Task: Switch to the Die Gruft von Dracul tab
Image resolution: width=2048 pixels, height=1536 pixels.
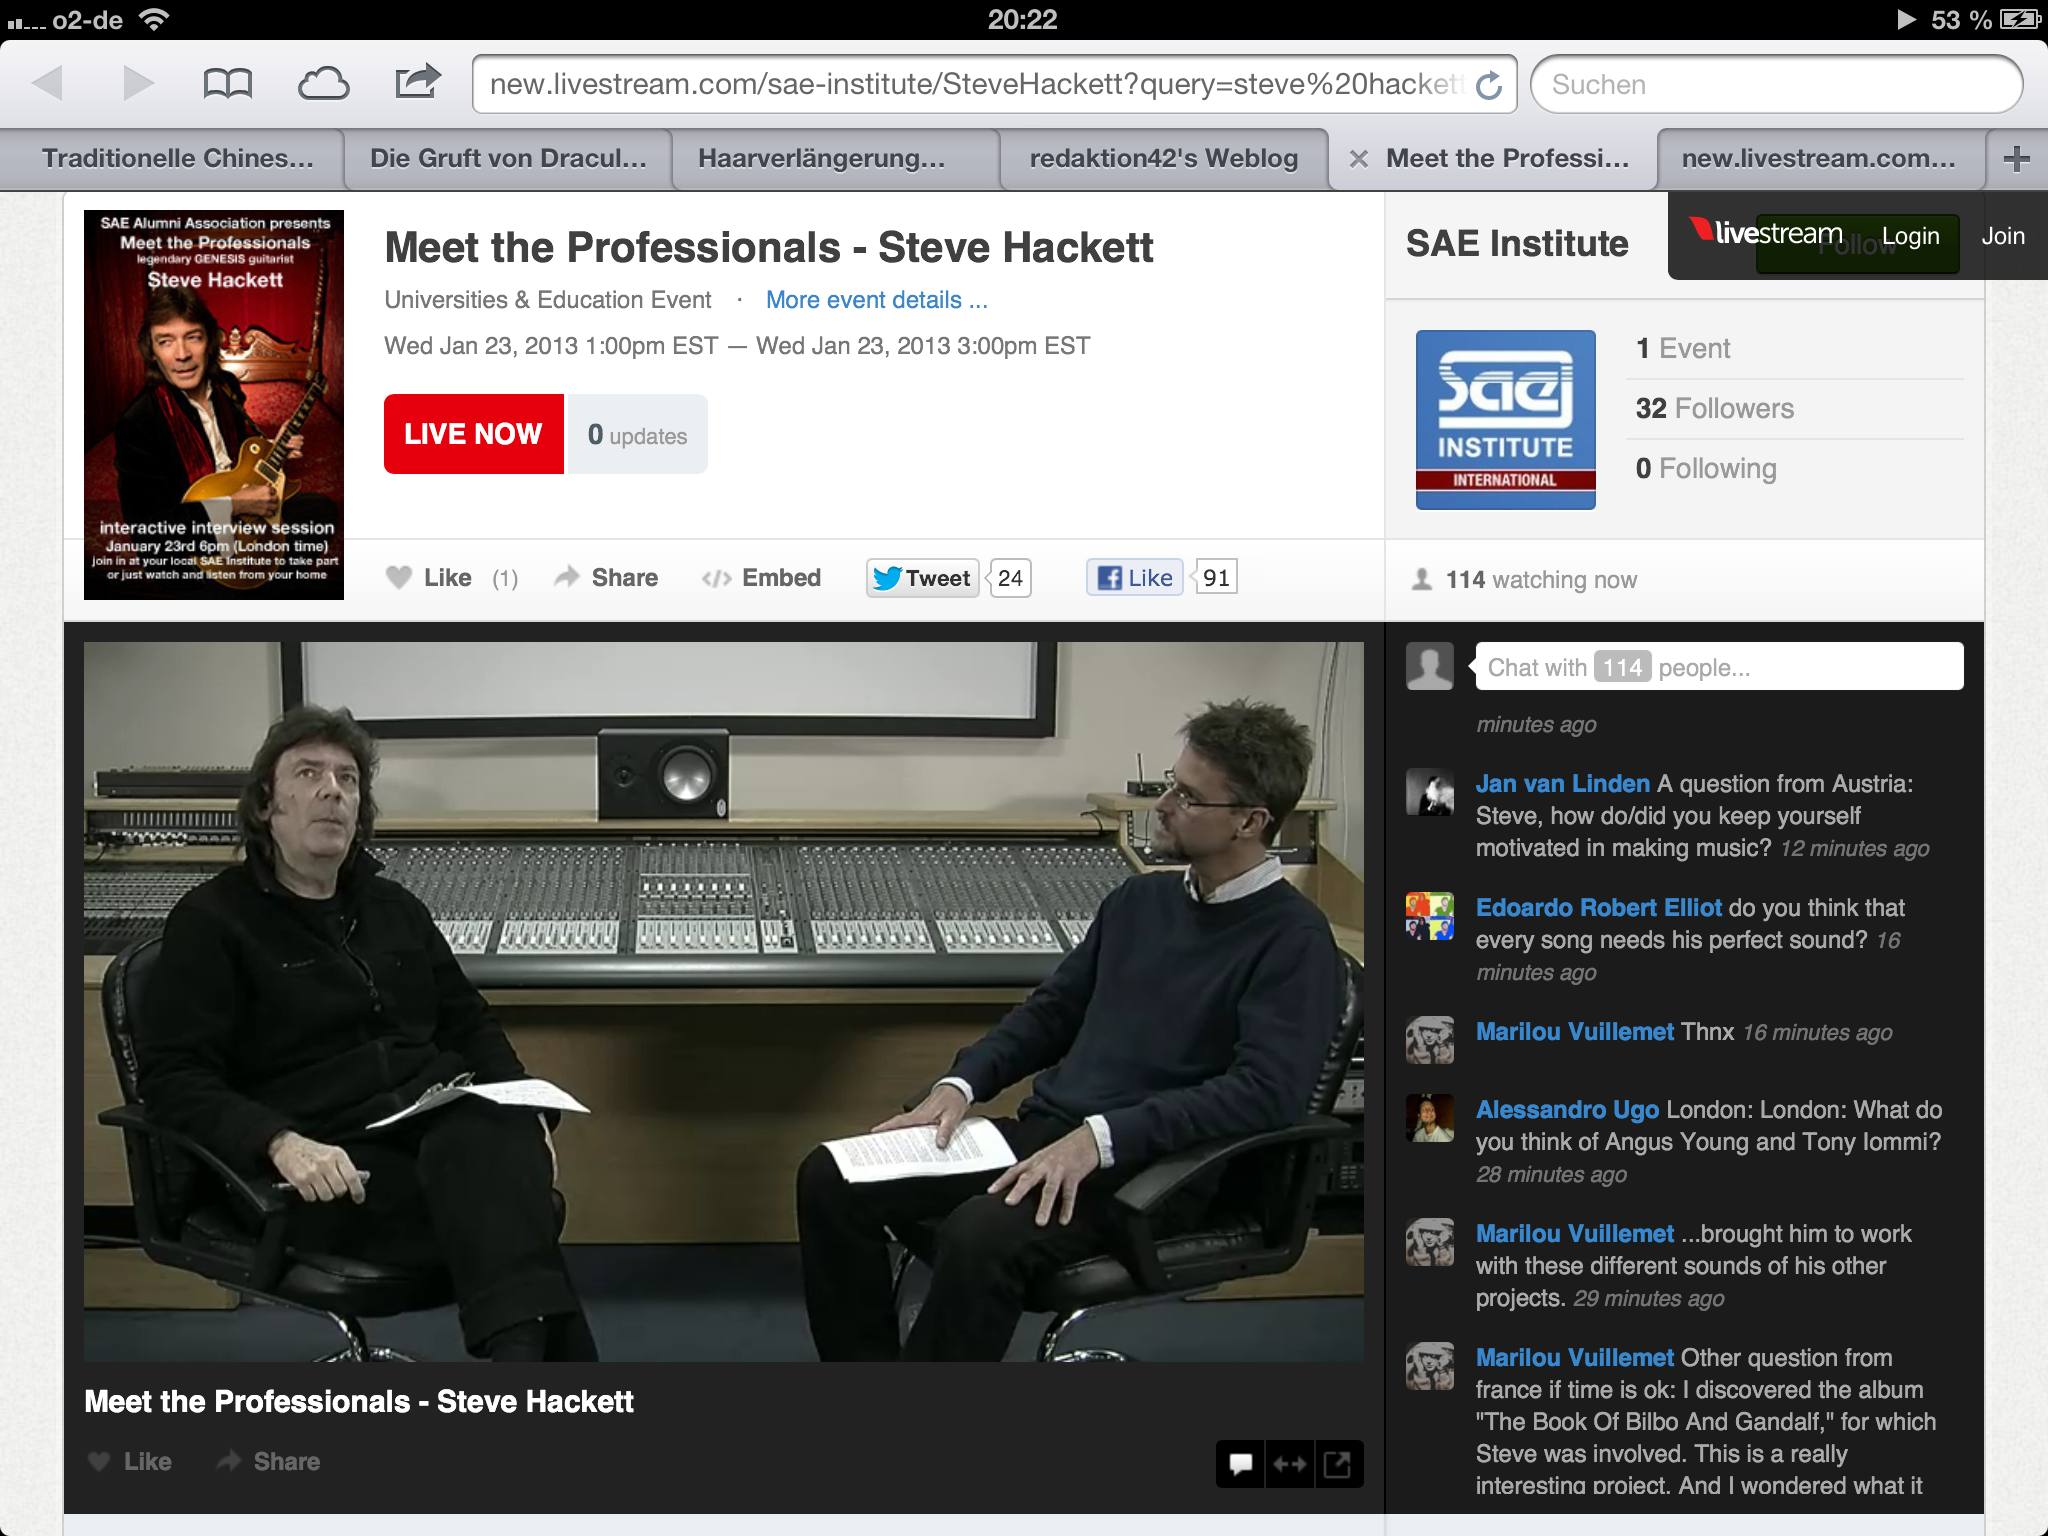Action: point(508,159)
